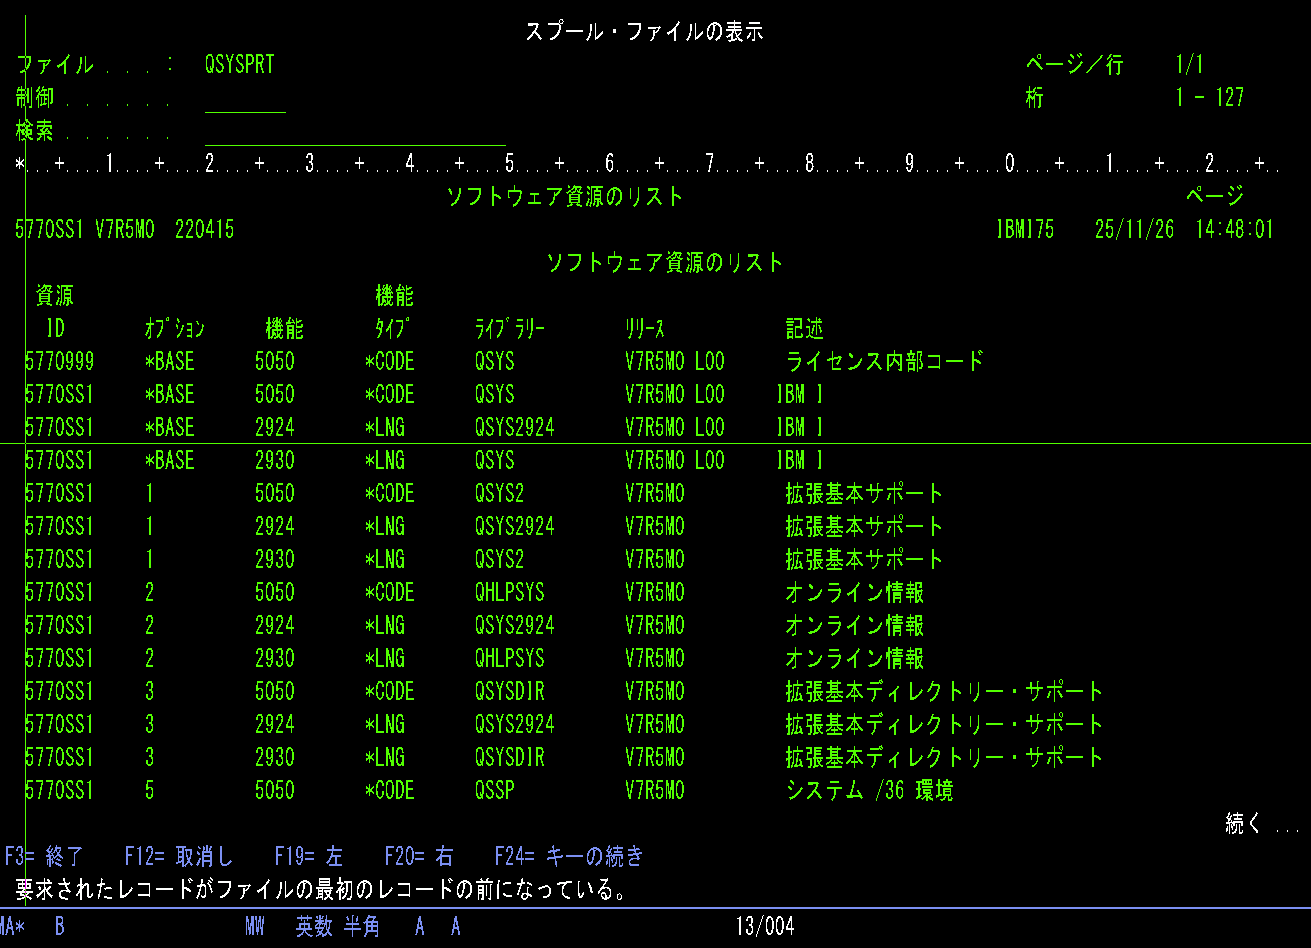Click the オプション column header
The image size is (1311, 948).
pyautogui.click(x=175, y=329)
